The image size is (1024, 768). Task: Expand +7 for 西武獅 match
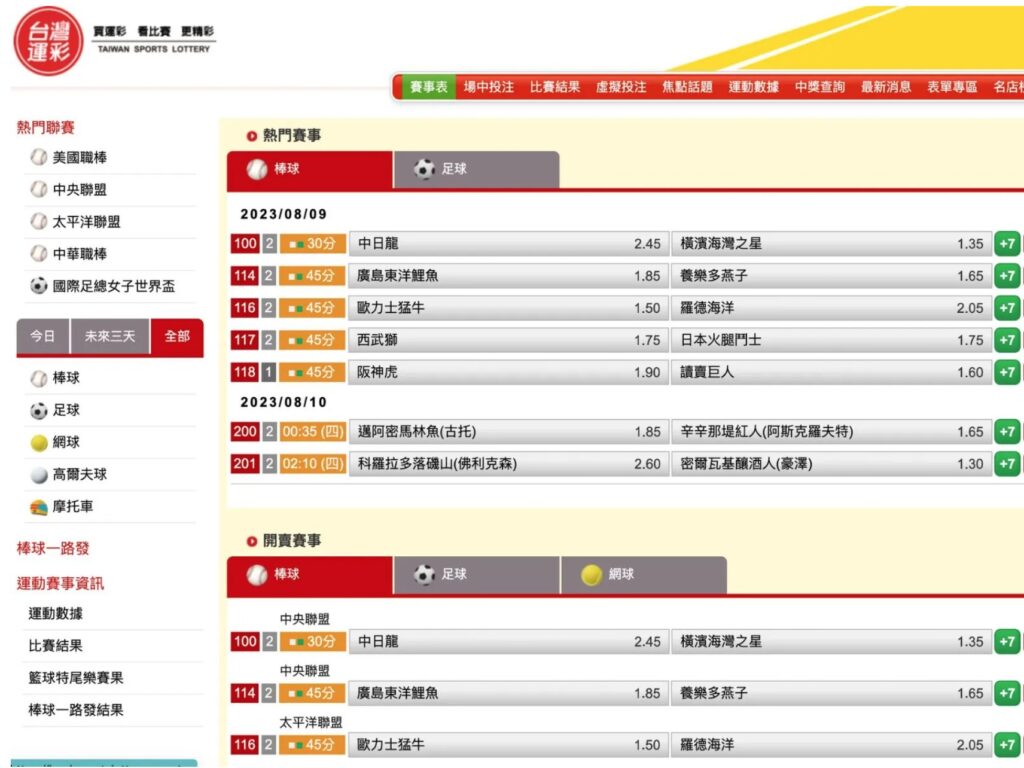[1007, 340]
